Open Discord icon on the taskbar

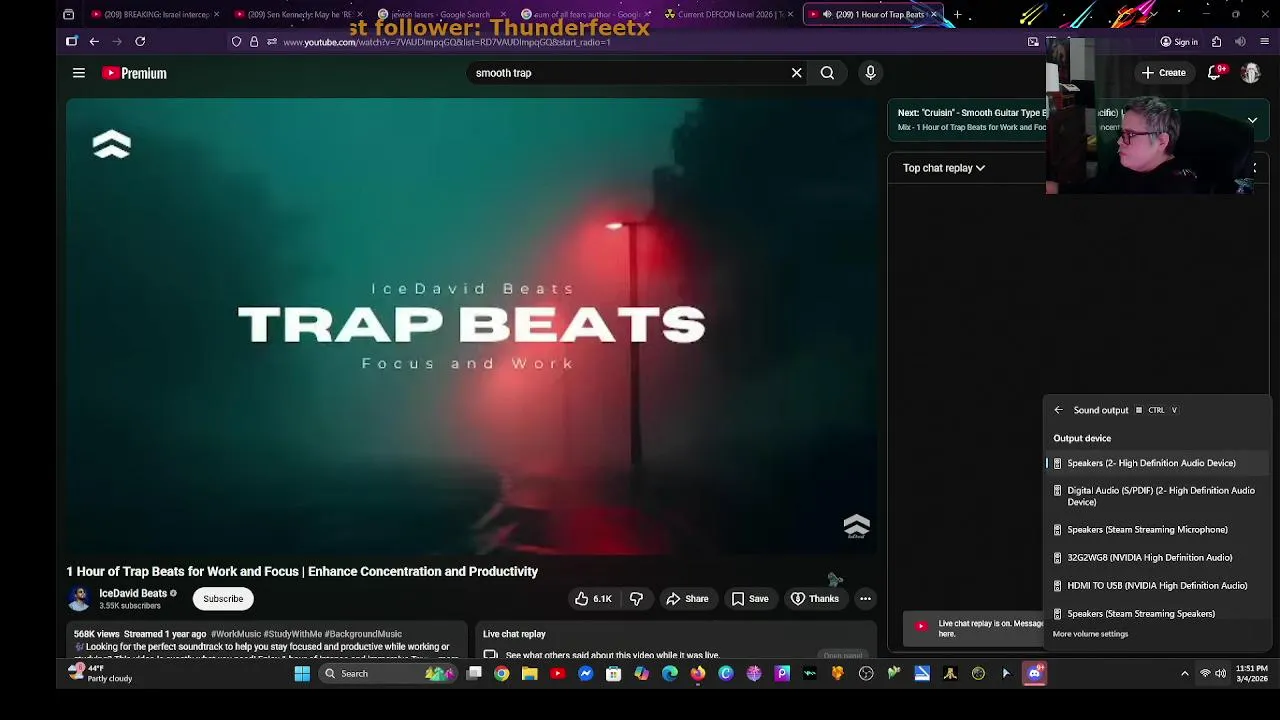(1034, 674)
